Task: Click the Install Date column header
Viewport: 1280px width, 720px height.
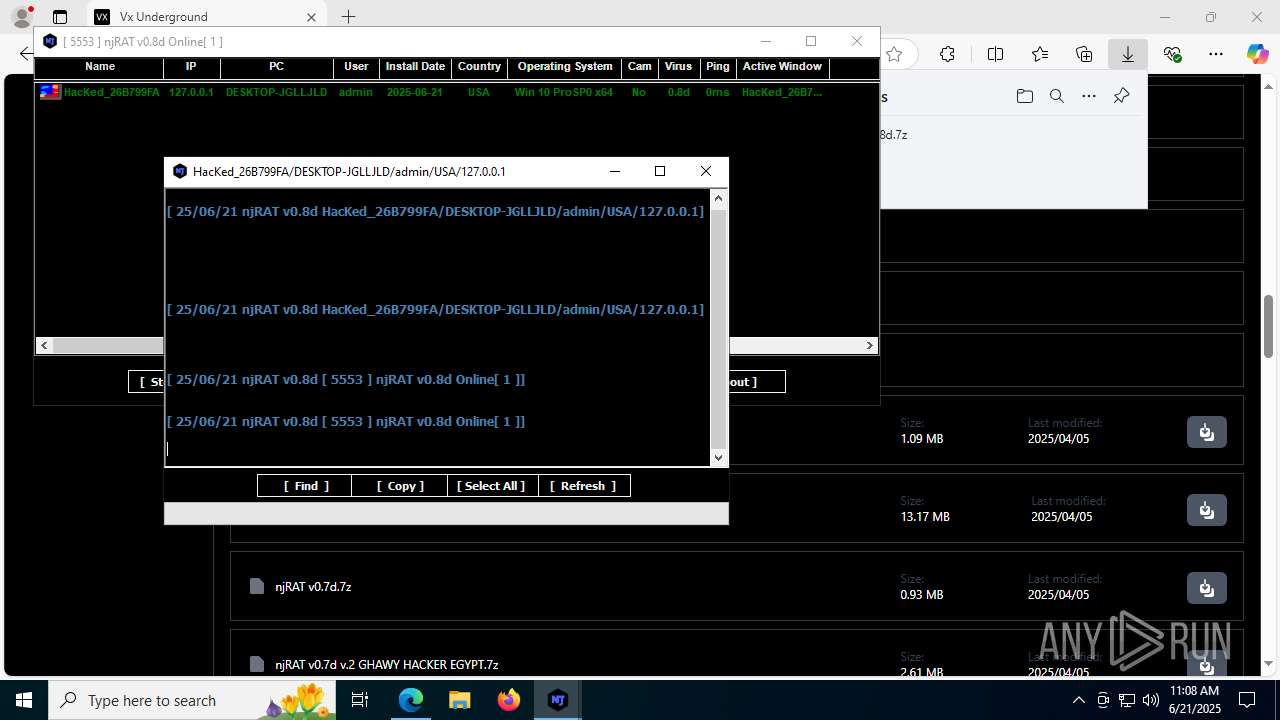Action: pyautogui.click(x=415, y=67)
